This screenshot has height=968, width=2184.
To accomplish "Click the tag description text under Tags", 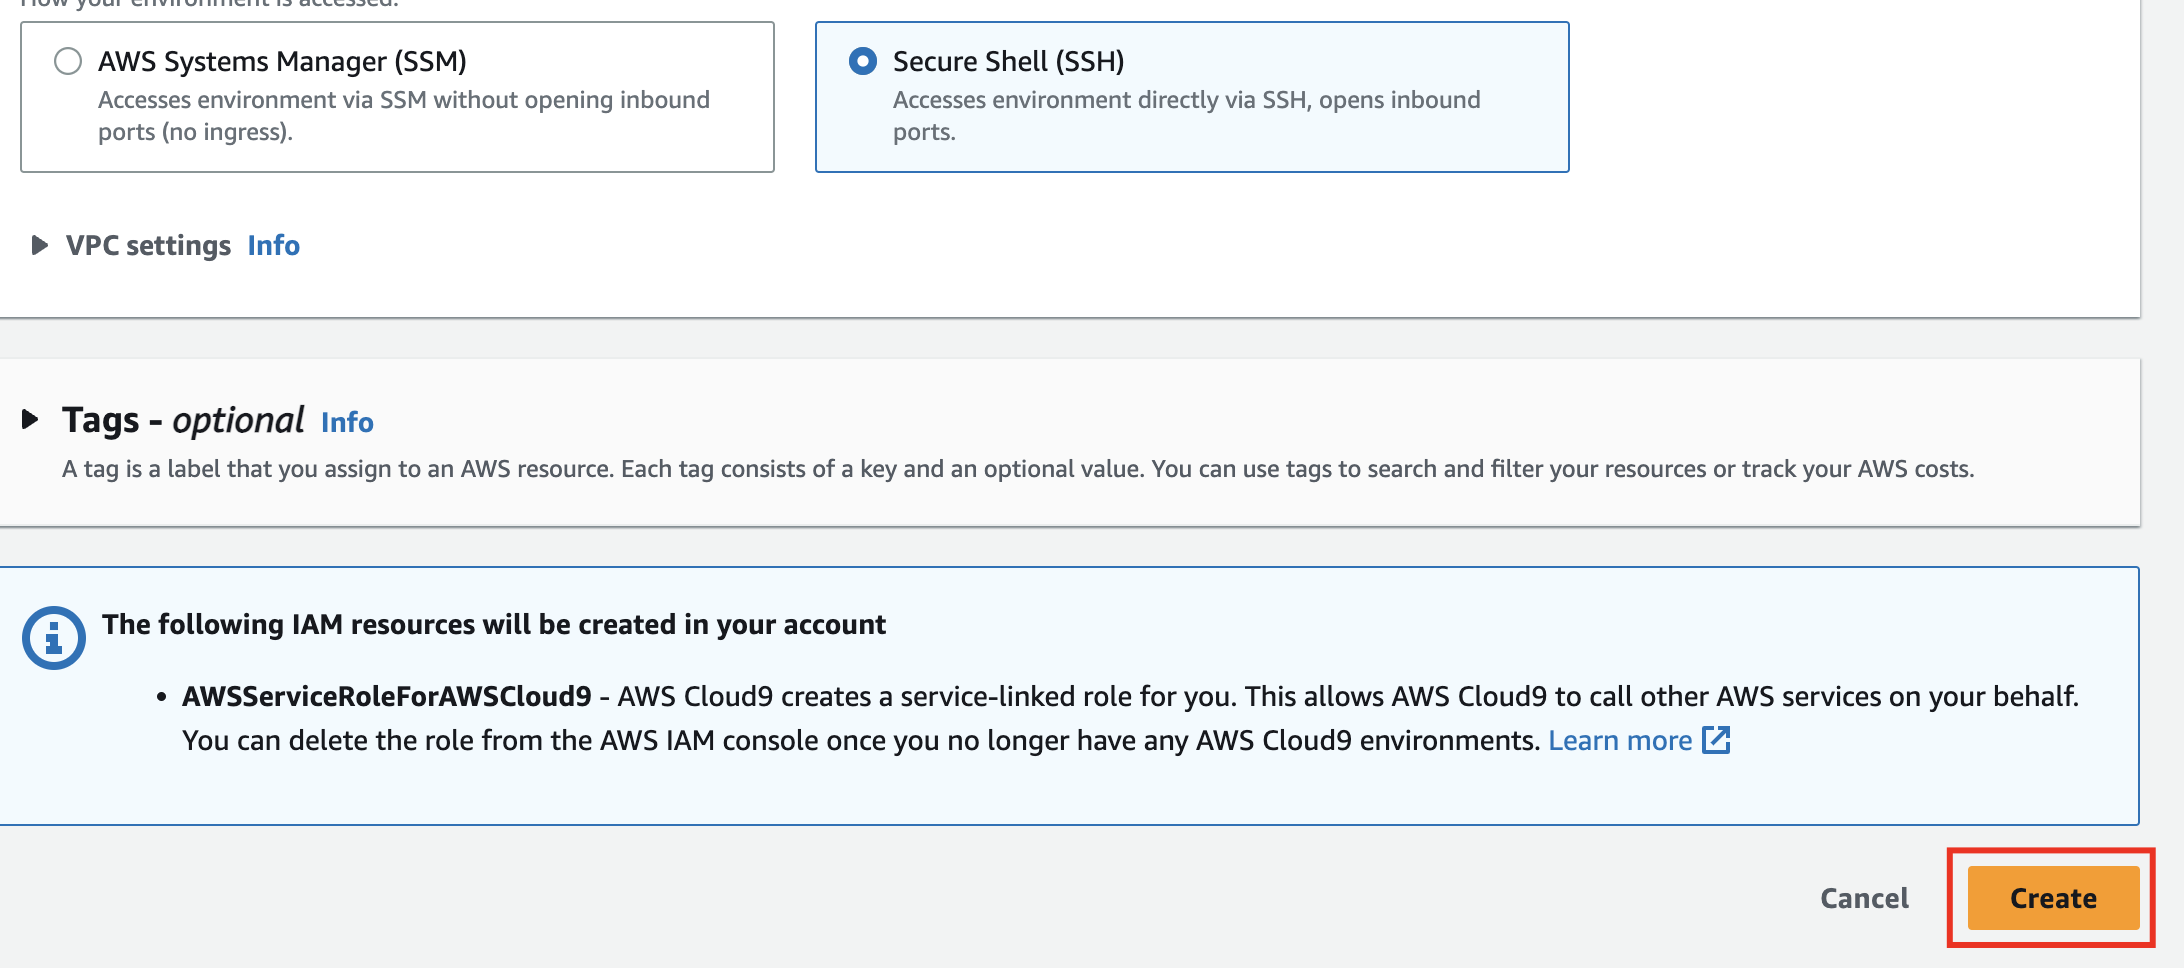I will [1017, 469].
